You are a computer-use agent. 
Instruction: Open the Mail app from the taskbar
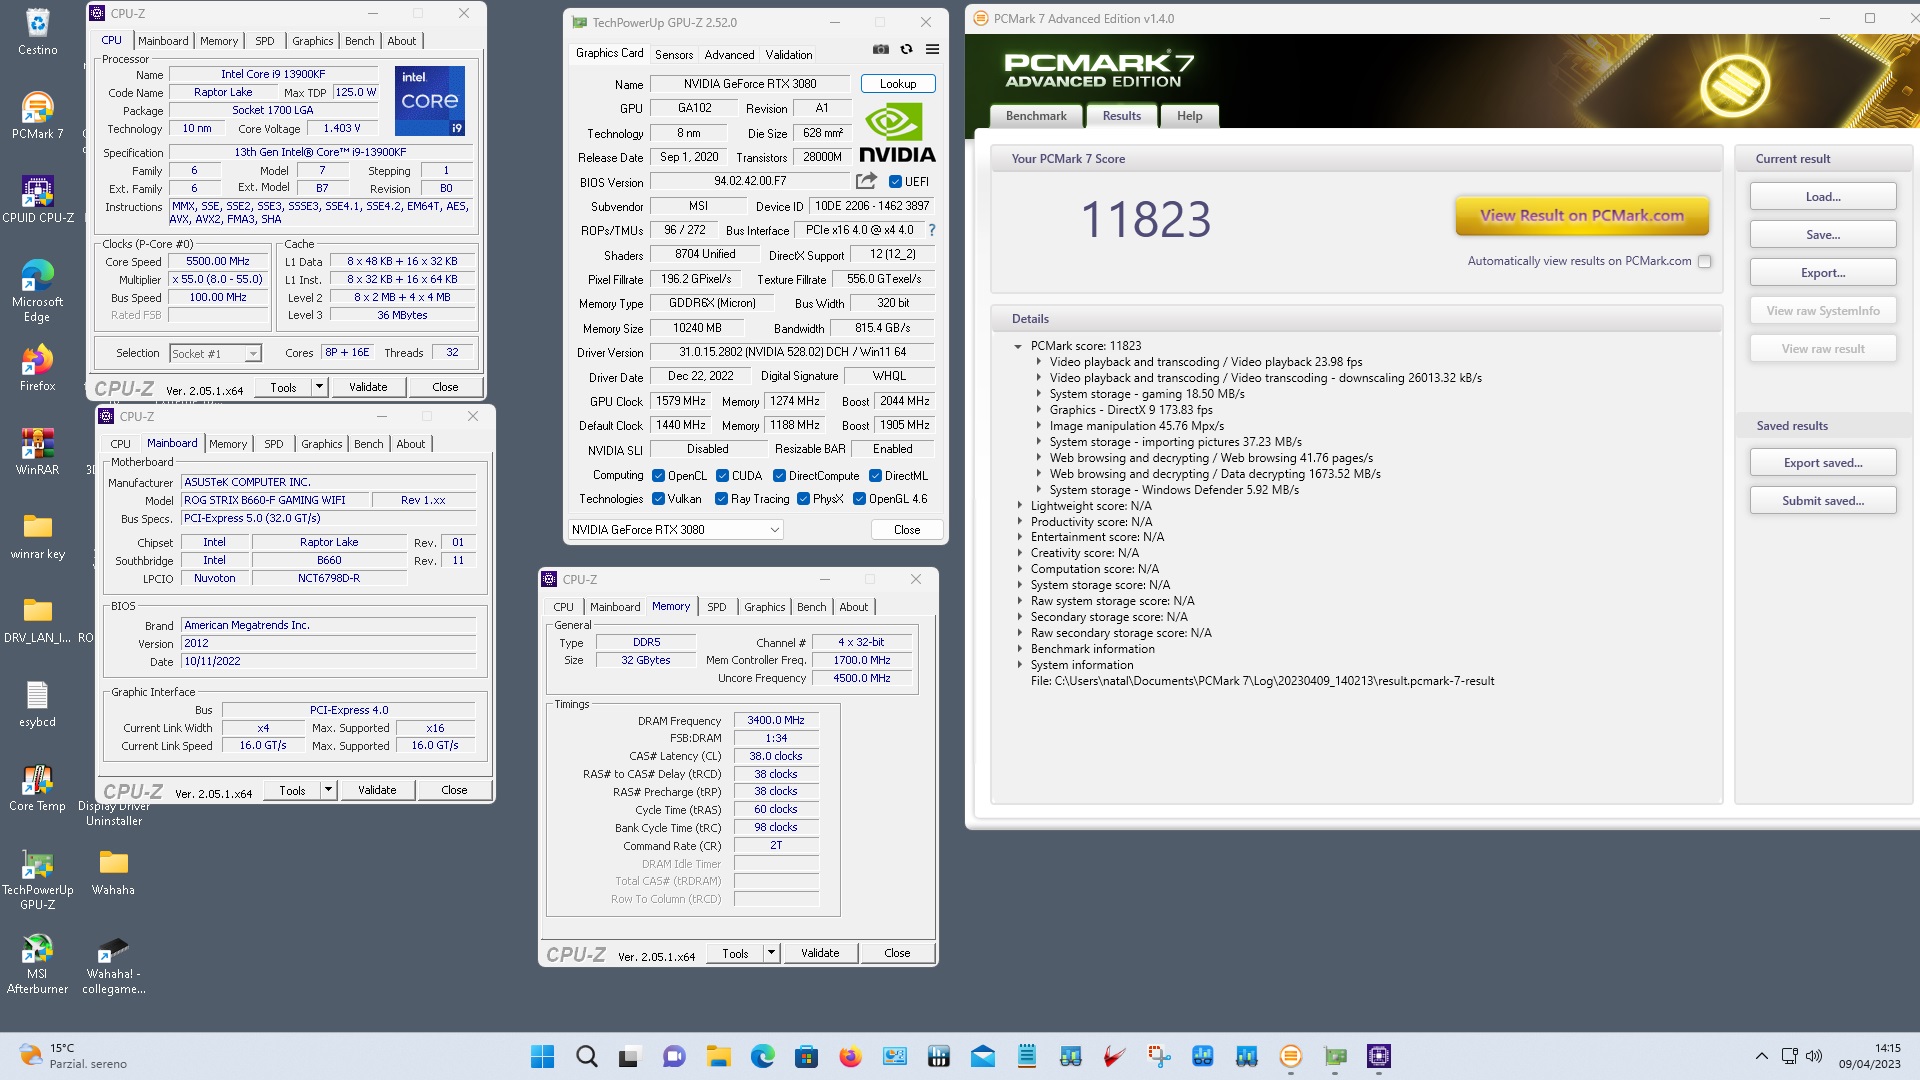point(983,1056)
